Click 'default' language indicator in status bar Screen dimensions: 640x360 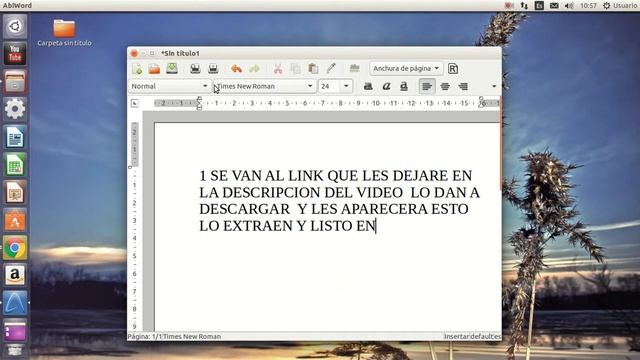[x=485, y=336]
